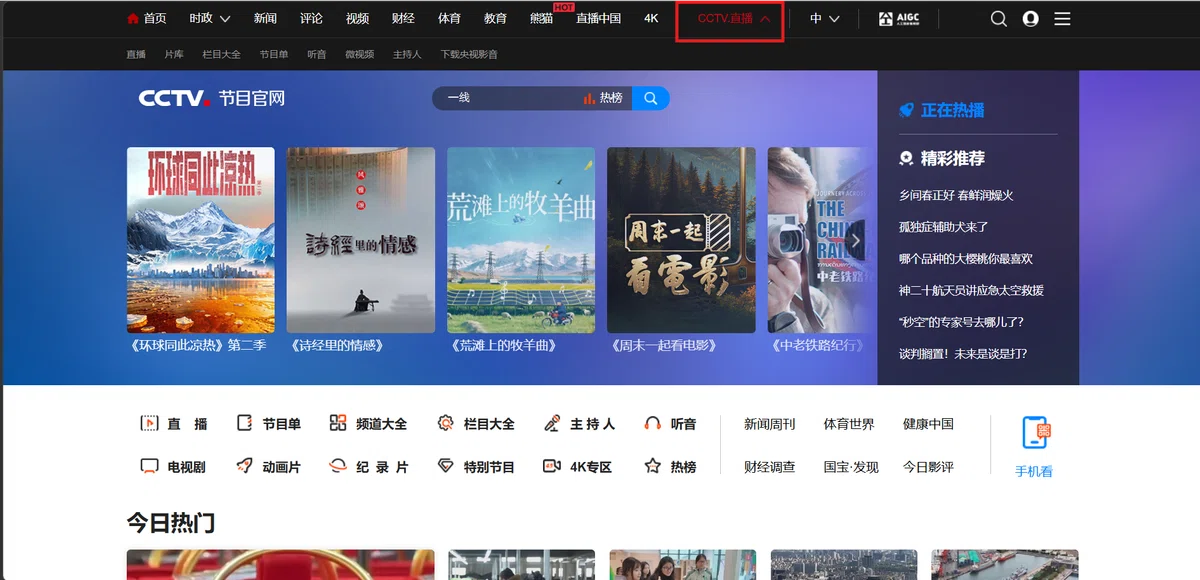Open the 荒滩上的牧羊曲 poster
Viewport: 1200px width, 580px height.
point(521,240)
